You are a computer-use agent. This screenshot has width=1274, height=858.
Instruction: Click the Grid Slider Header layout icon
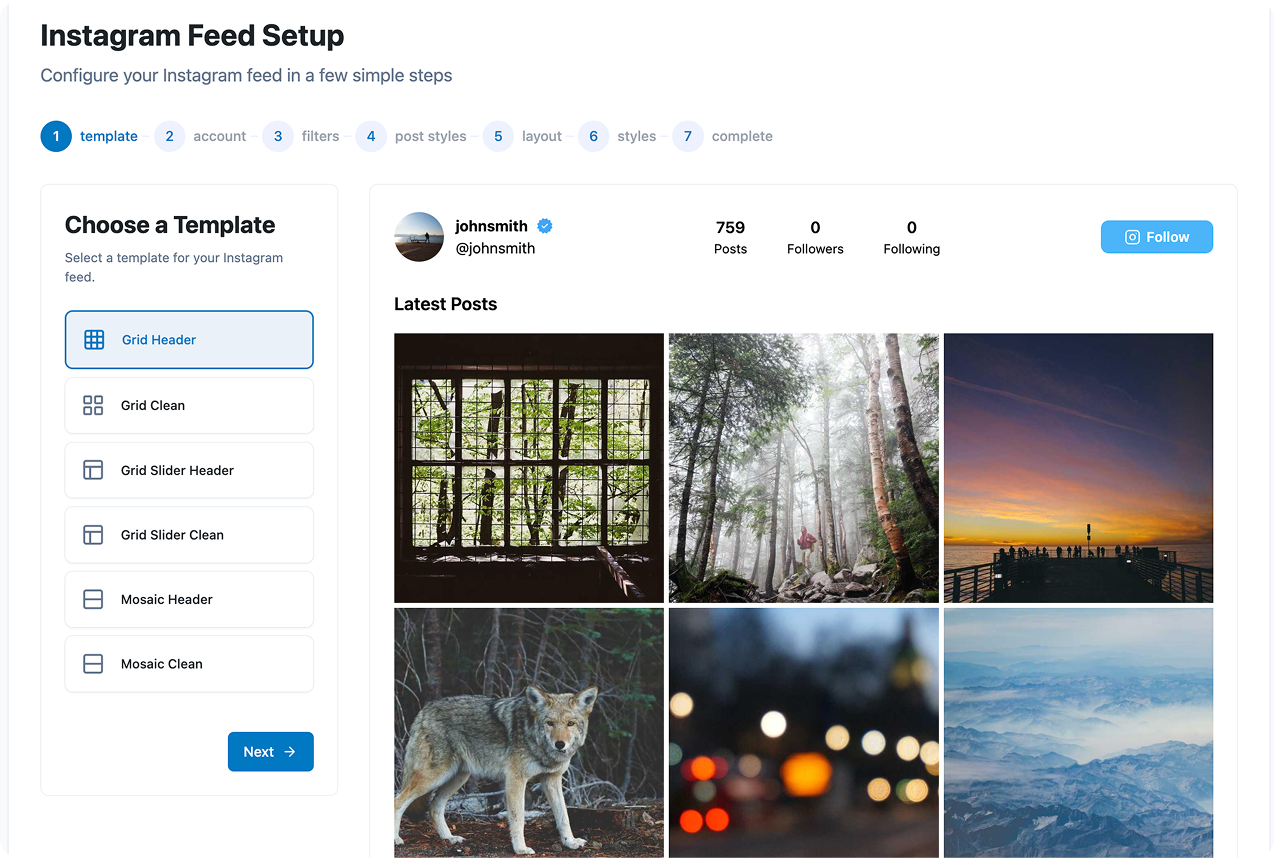tap(93, 470)
